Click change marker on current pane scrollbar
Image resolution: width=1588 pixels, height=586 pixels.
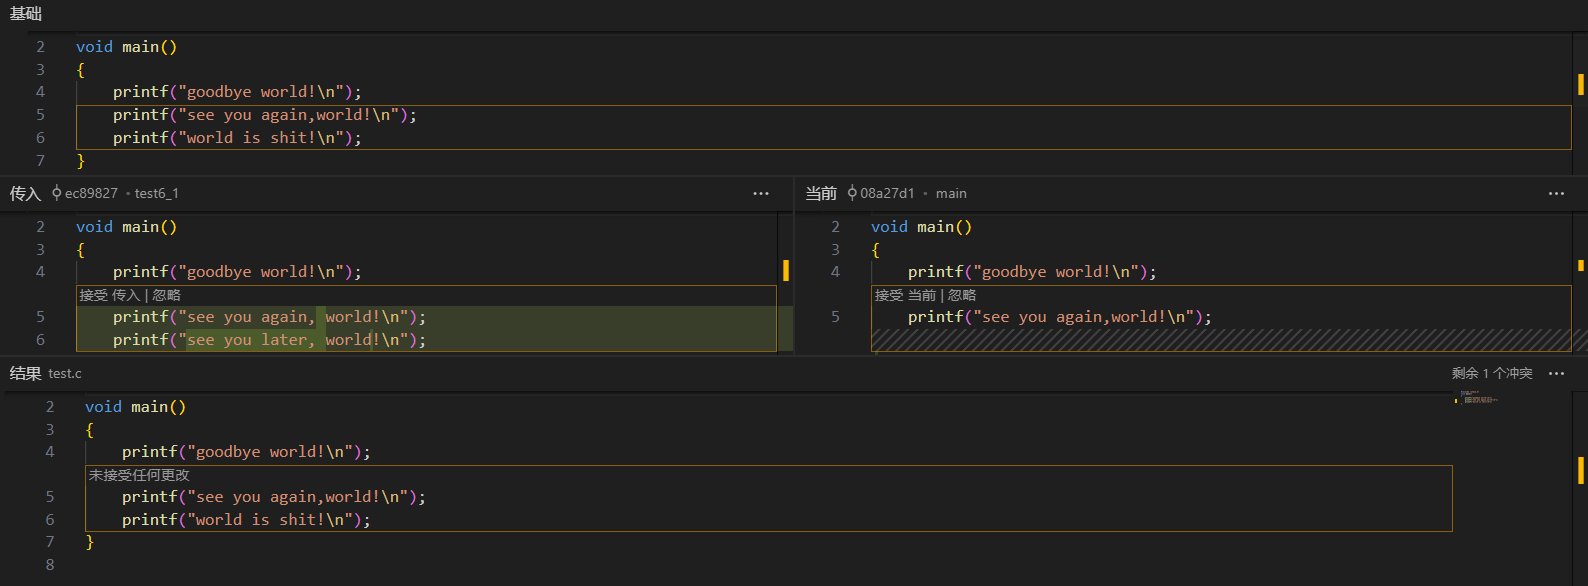pos(1581,265)
